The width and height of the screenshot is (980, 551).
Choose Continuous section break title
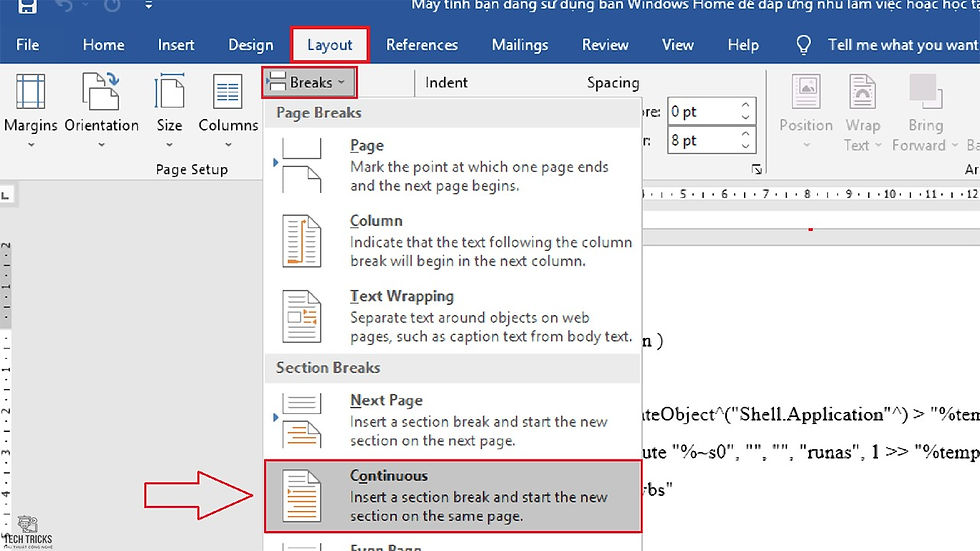pyautogui.click(x=389, y=475)
